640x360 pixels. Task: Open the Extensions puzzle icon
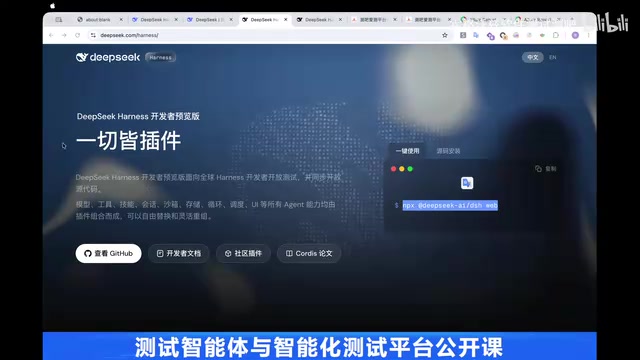pos(556,36)
